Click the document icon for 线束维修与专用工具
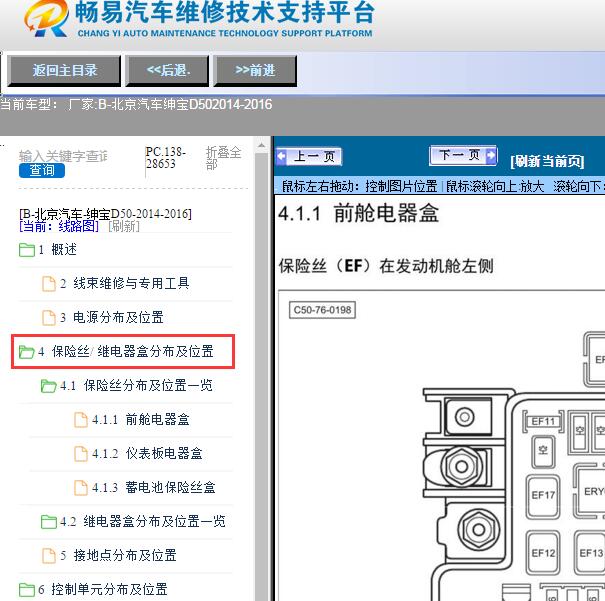605x601 pixels. (x=49, y=284)
